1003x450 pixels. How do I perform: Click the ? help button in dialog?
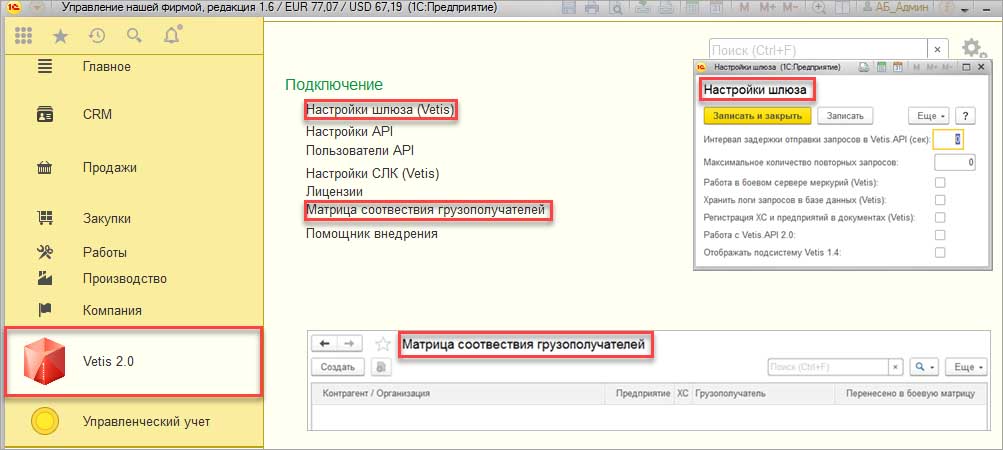click(x=965, y=116)
